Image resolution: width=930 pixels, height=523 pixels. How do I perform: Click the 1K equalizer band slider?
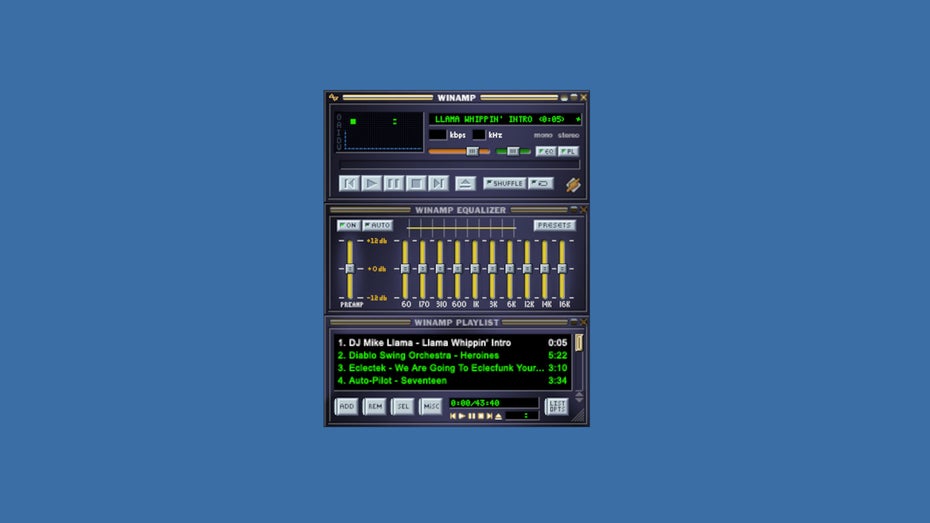pyautogui.click(x=475, y=269)
